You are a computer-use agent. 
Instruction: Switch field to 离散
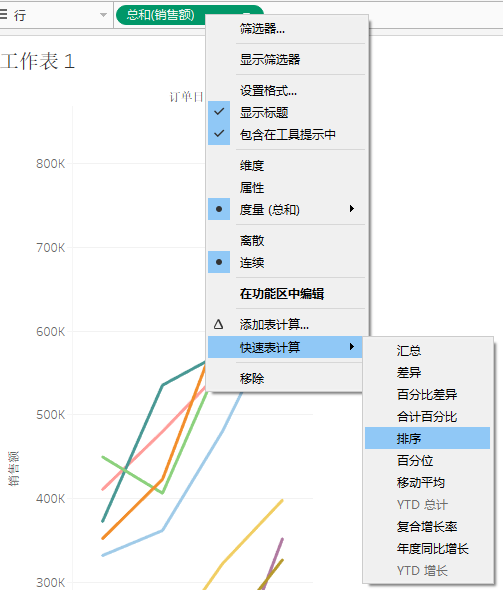[287, 240]
